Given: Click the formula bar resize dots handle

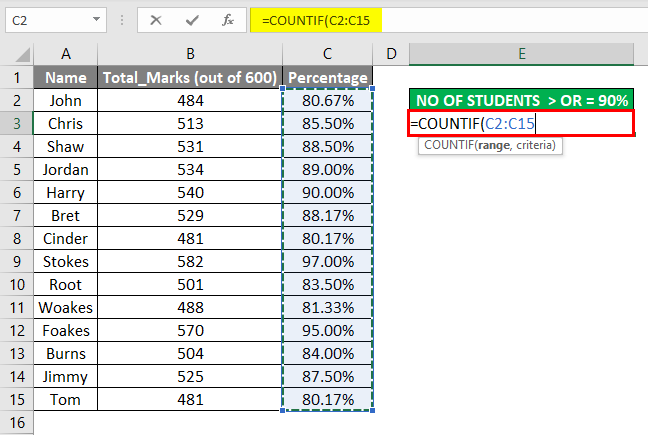Looking at the screenshot, I should (122, 20).
